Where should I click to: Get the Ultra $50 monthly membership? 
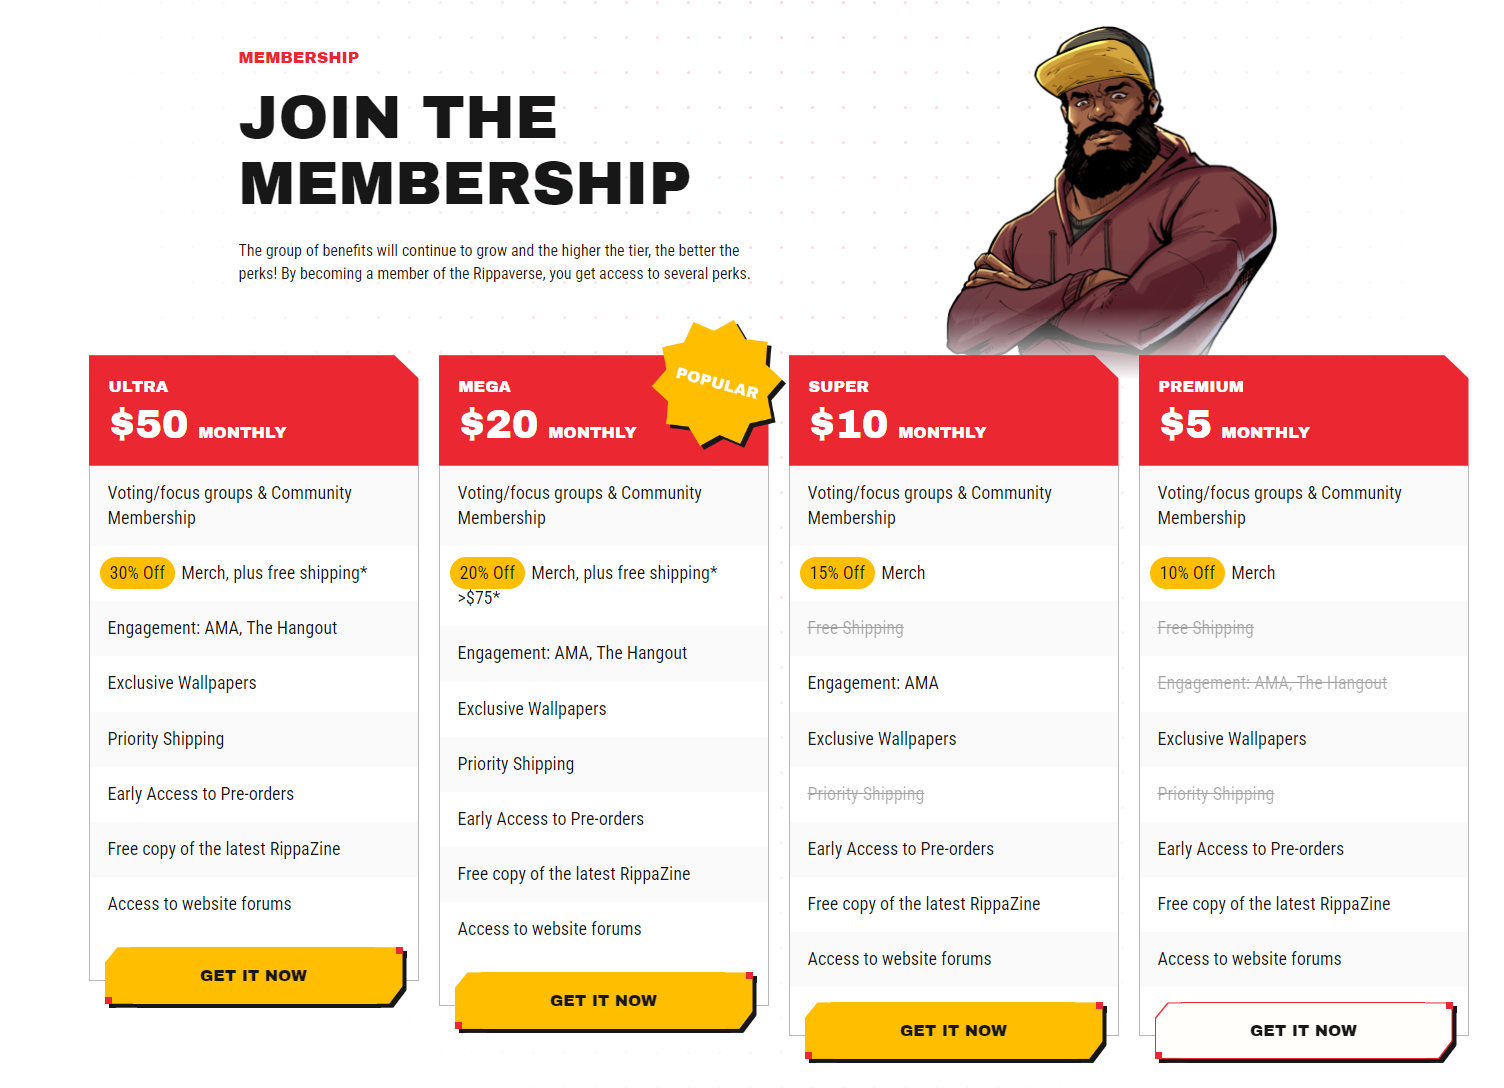tap(254, 976)
